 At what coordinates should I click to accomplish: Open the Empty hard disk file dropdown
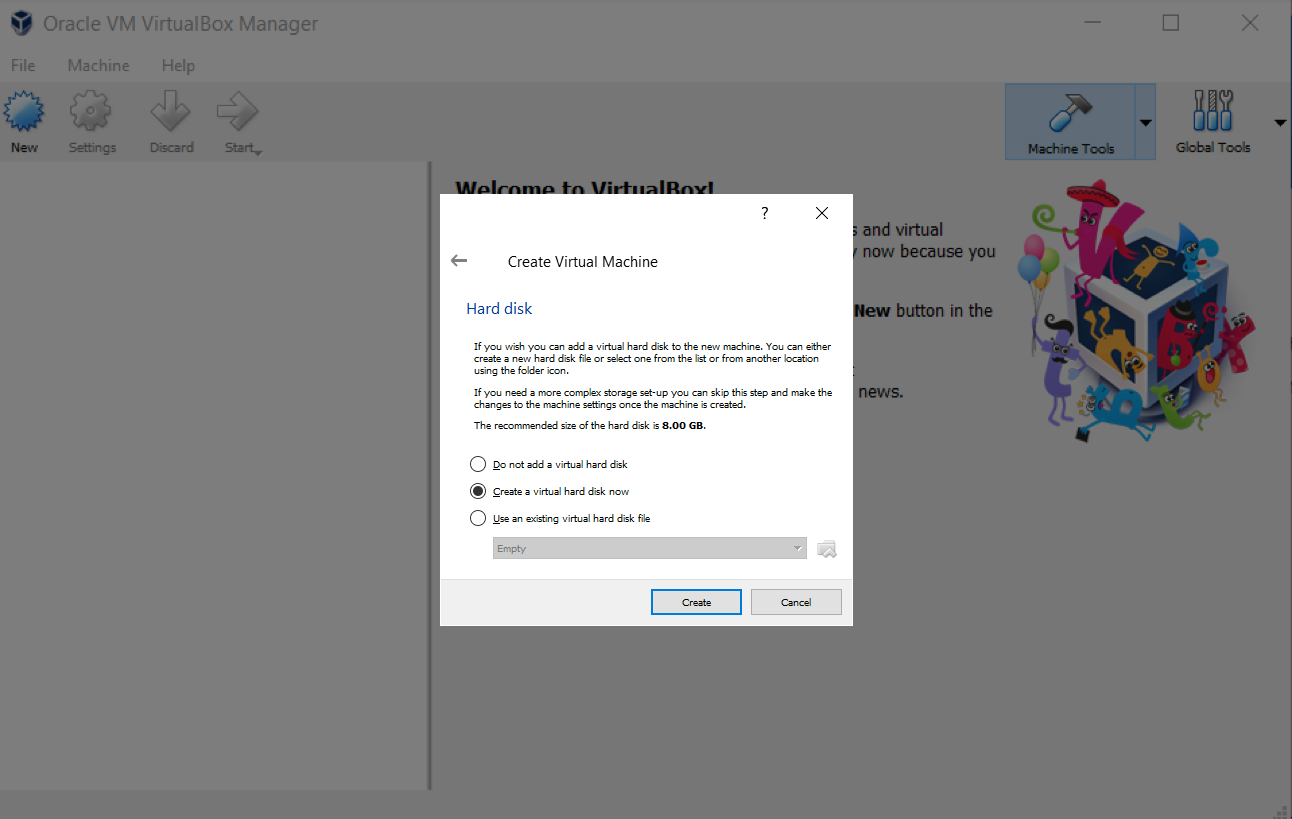[649, 548]
